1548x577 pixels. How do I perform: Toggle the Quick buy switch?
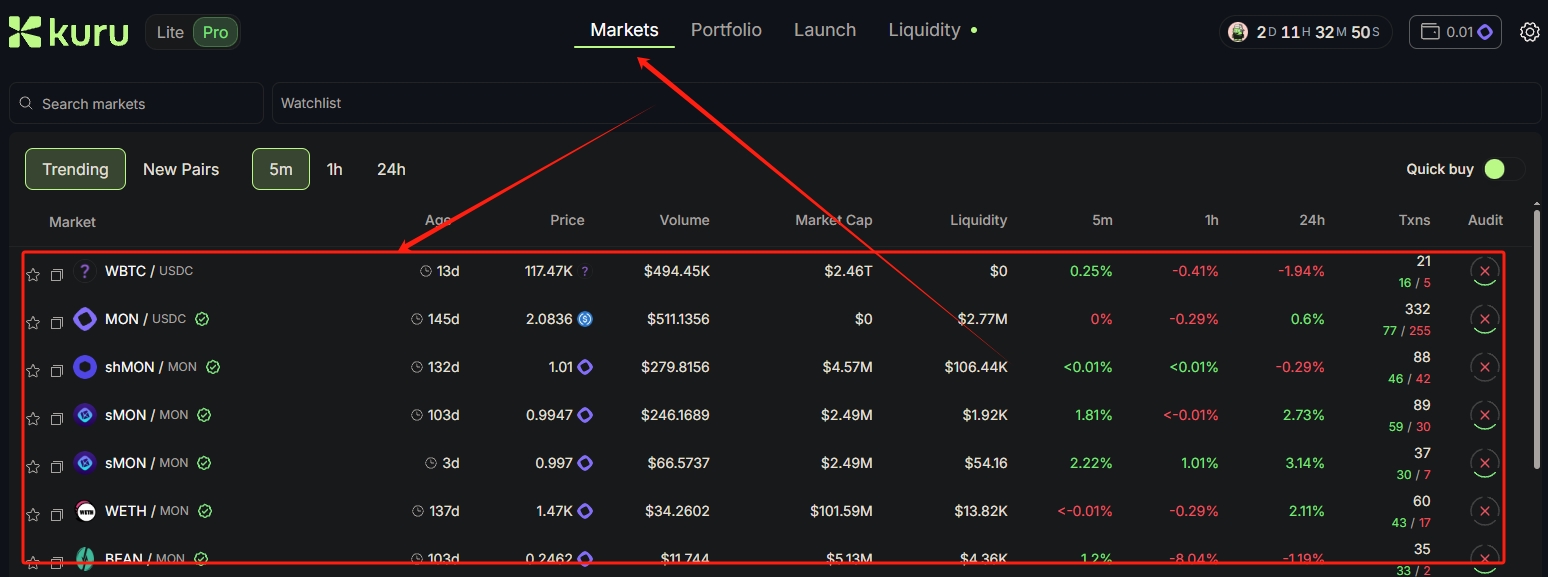point(1503,169)
